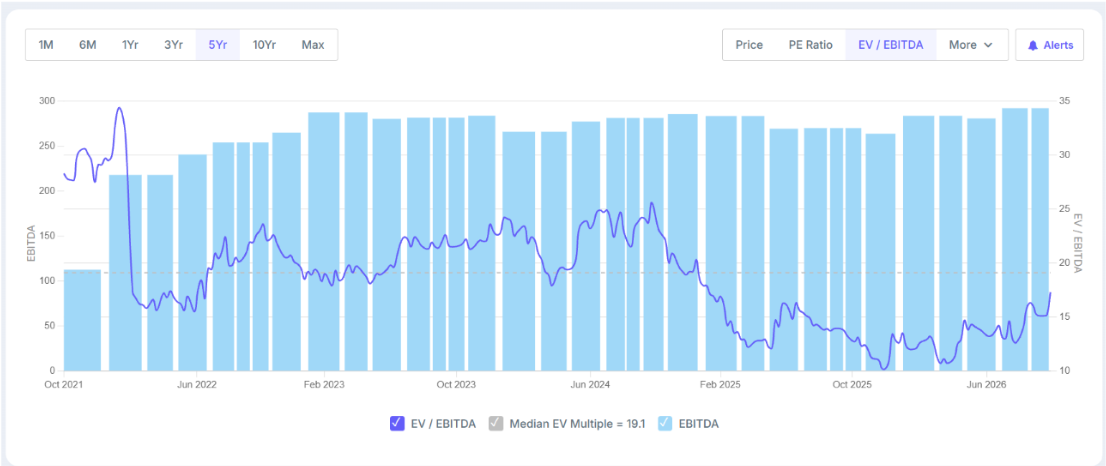Switch to the 6M time range
Screen dimensions: 1106x466
tap(87, 45)
